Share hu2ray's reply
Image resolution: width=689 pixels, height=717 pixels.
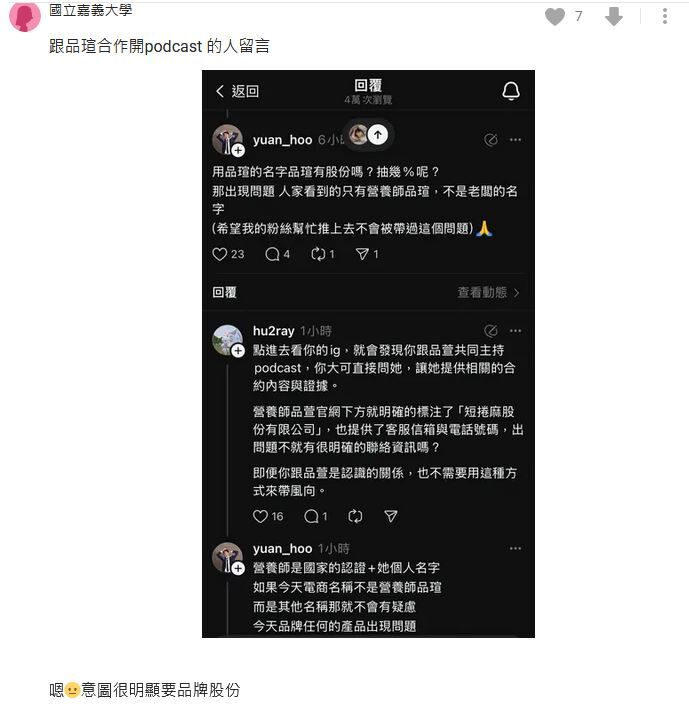[390, 516]
